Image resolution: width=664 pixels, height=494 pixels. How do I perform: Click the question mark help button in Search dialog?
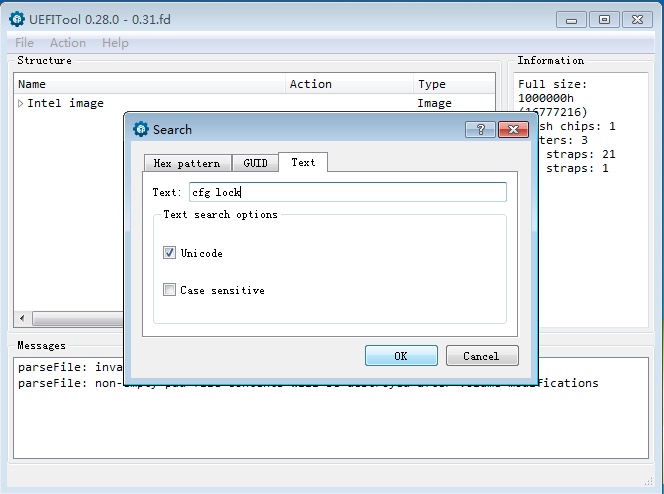(480, 130)
